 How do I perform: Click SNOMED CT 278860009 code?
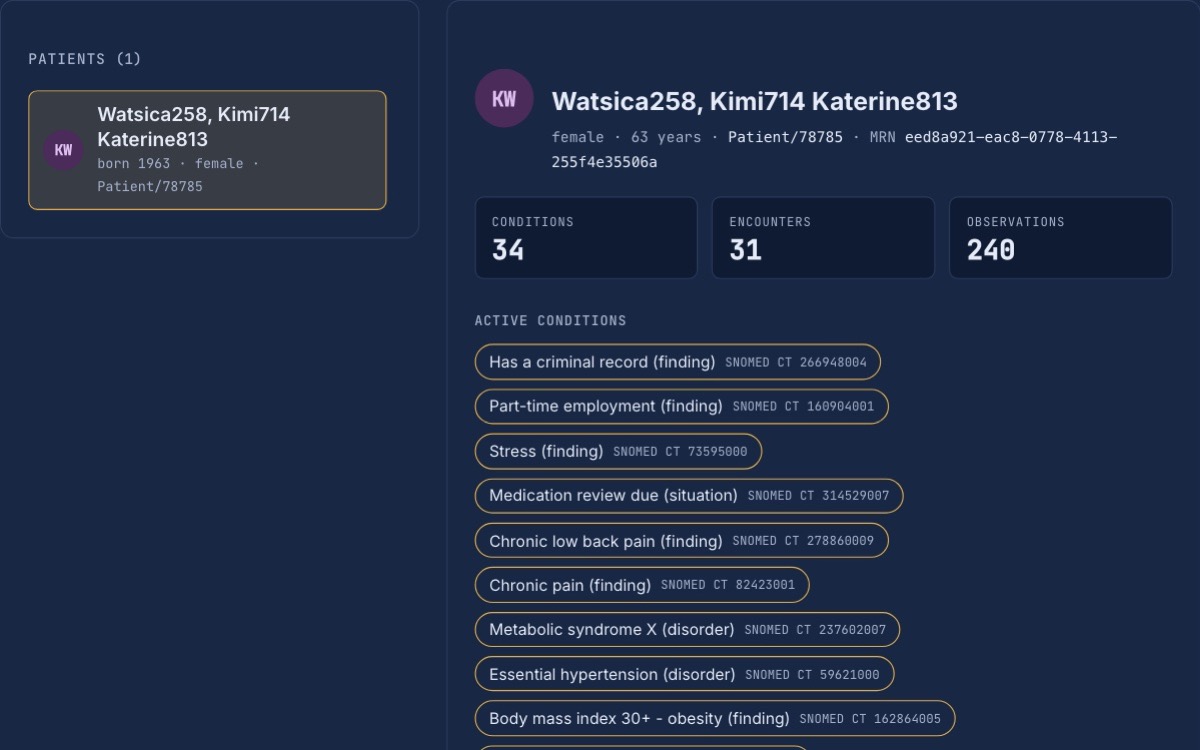803,541
